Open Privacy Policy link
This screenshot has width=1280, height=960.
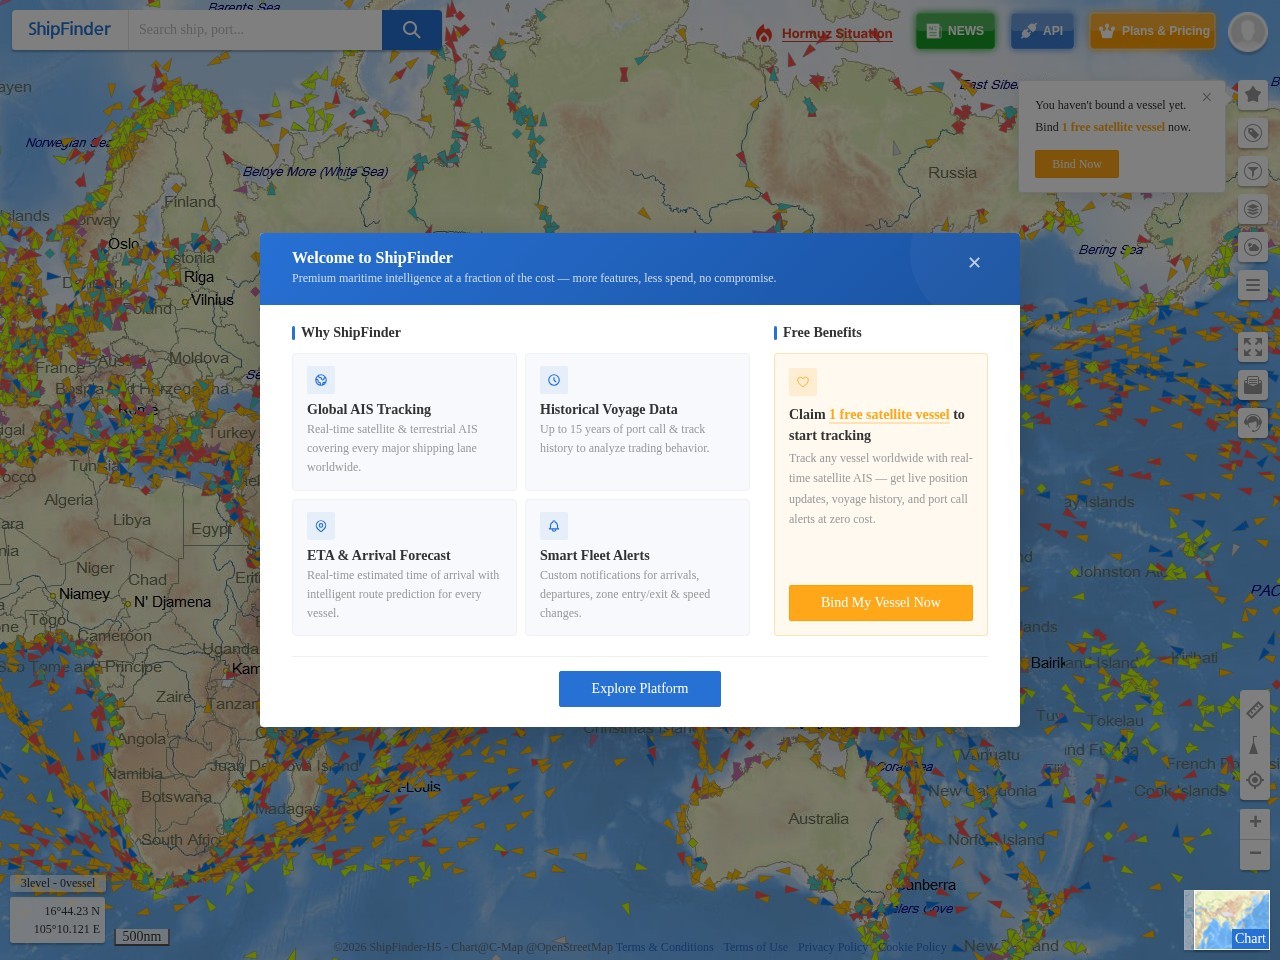(x=833, y=947)
